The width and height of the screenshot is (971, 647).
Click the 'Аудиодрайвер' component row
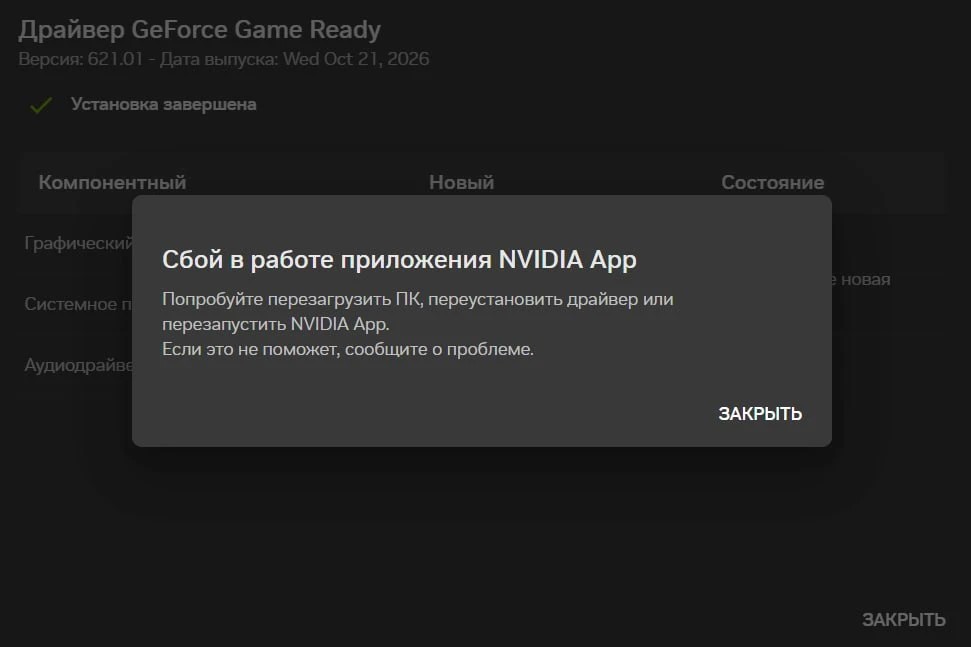coord(79,365)
